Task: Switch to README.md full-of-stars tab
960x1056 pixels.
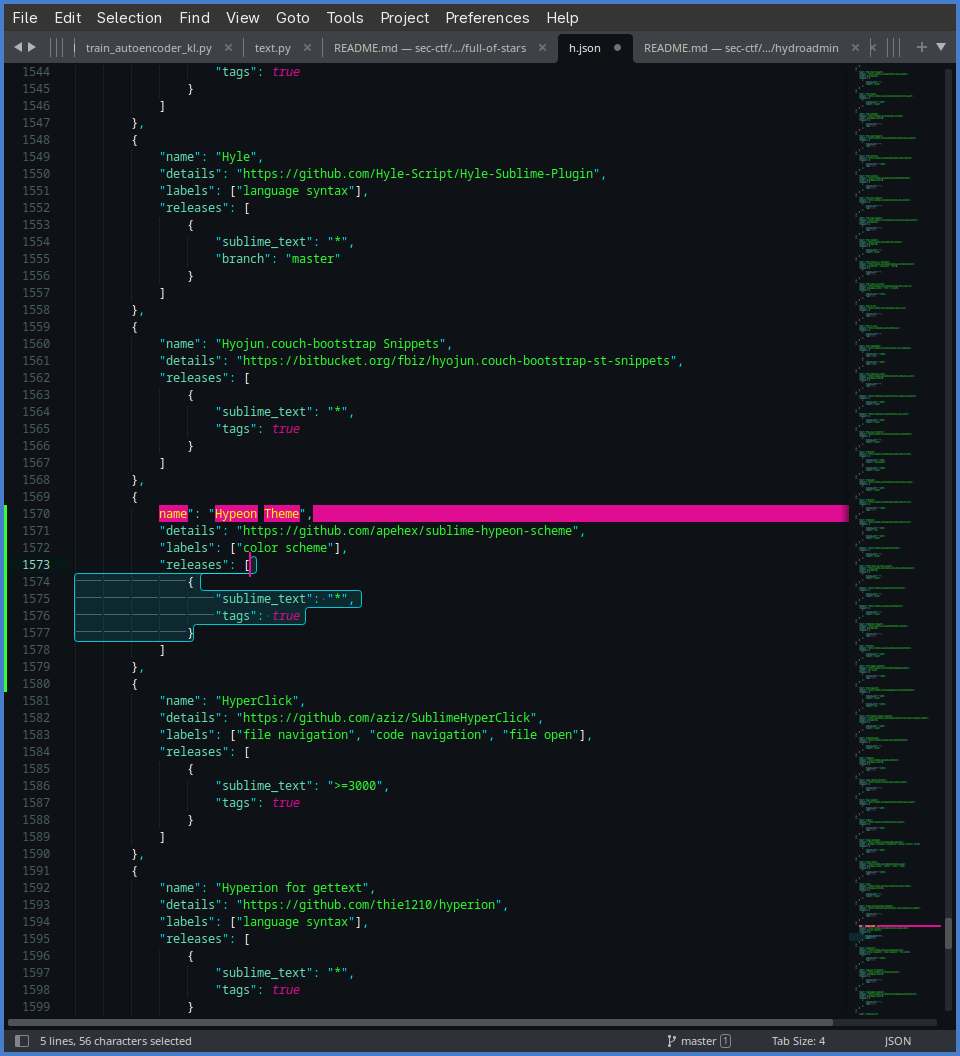Action: (x=429, y=48)
